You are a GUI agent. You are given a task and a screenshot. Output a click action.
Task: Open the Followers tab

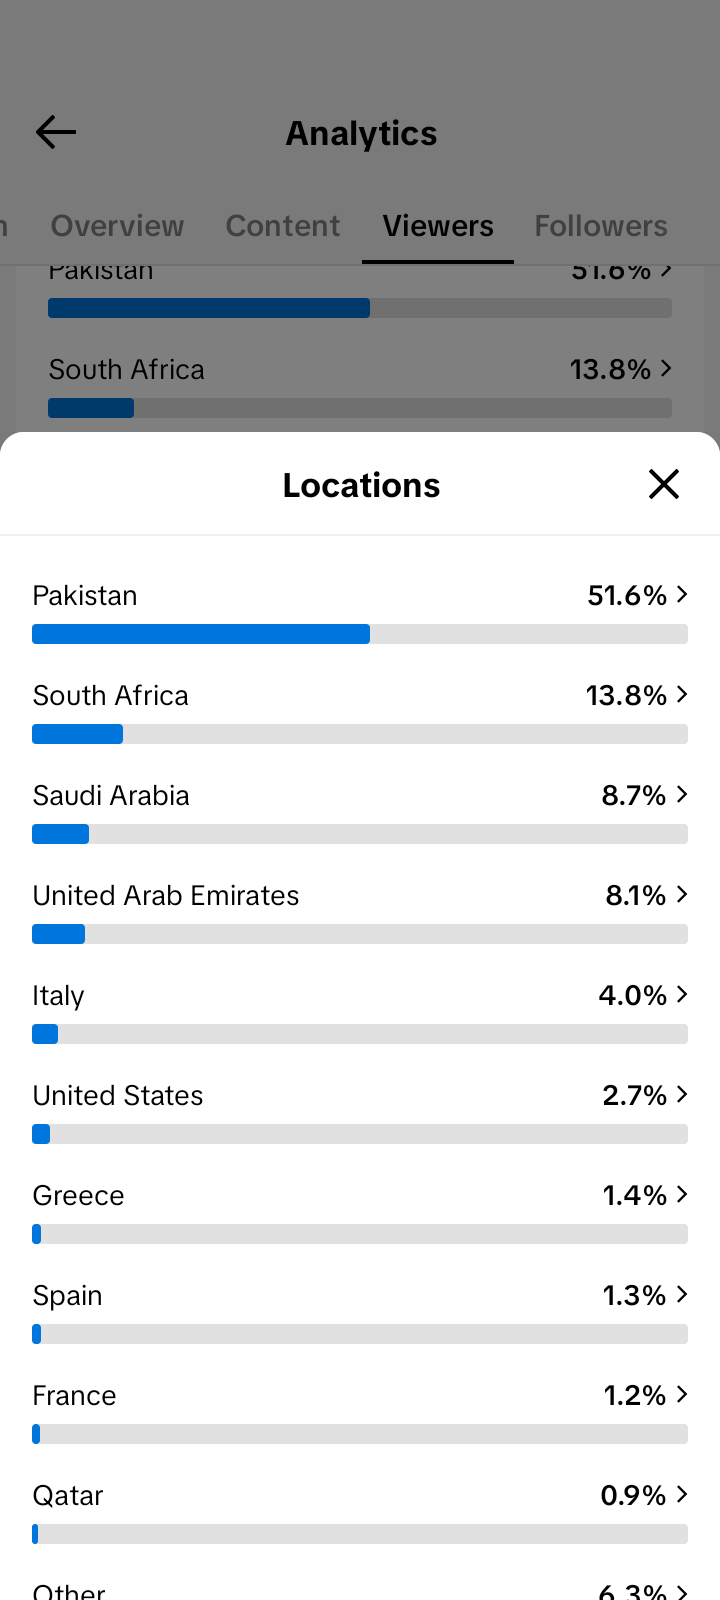point(601,226)
